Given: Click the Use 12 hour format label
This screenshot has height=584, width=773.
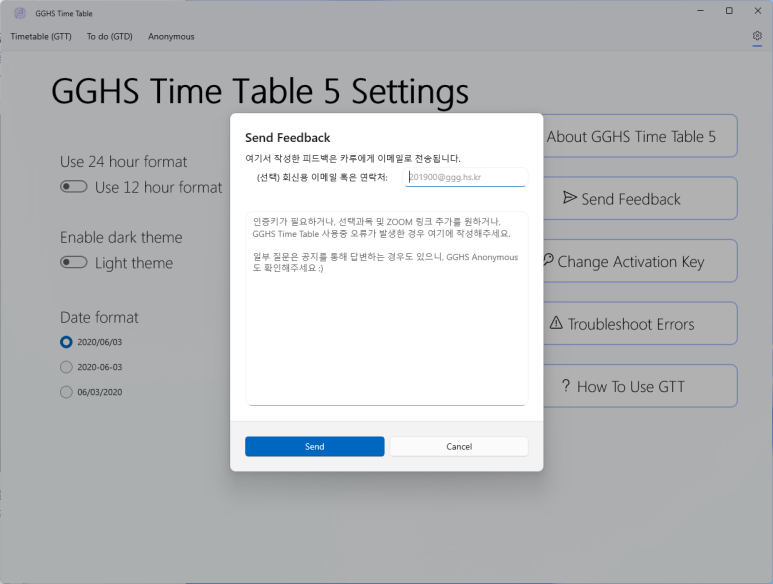Looking at the screenshot, I should (158, 187).
